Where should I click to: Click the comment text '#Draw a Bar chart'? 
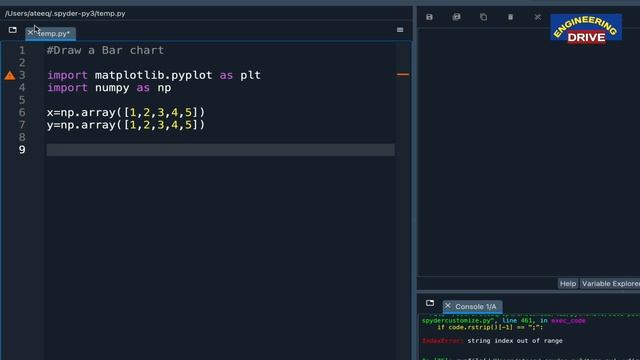[105, 50]
